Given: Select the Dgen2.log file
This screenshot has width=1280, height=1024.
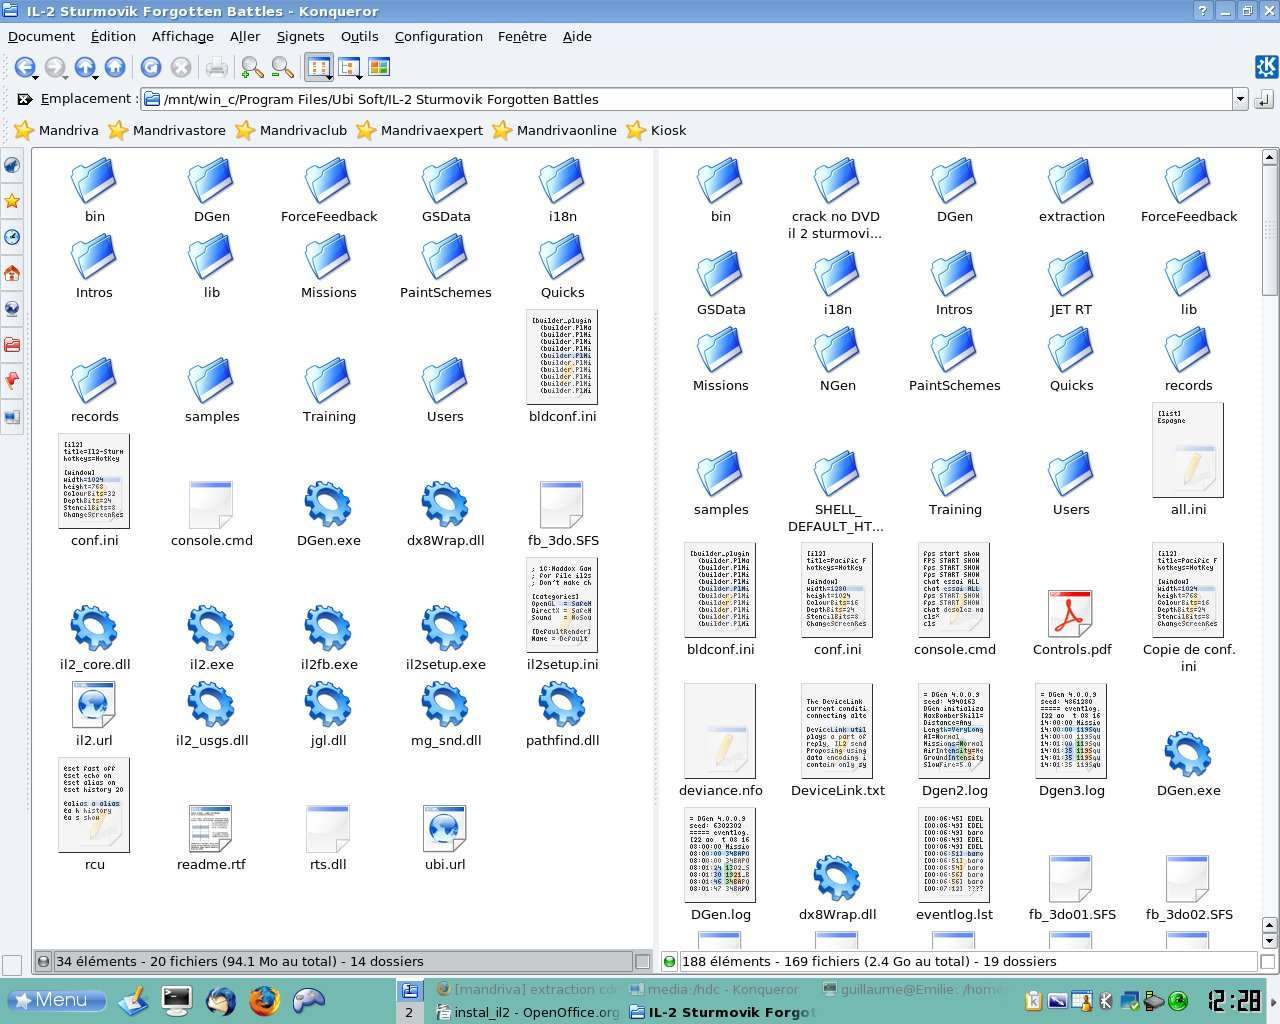Looking at the screenshot, I should [x=954, y=741].
